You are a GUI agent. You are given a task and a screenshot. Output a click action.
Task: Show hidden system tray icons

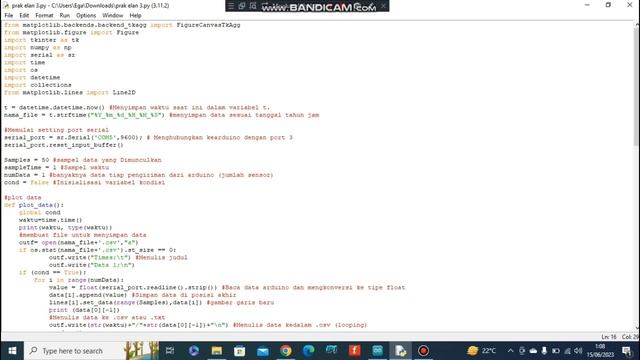coord(510,351)
